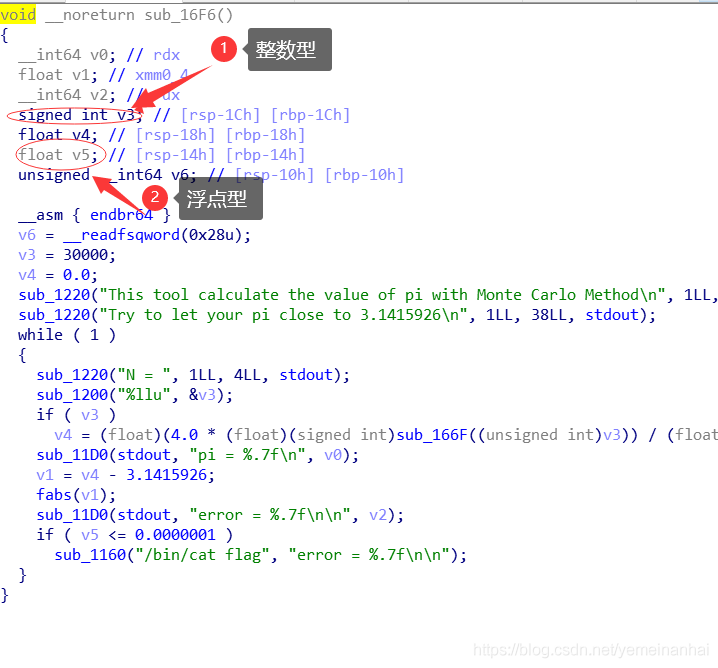Select v1 in the float v1 declaration
The width and height of the screenshot is (718, 668).
tap(81, 75)
